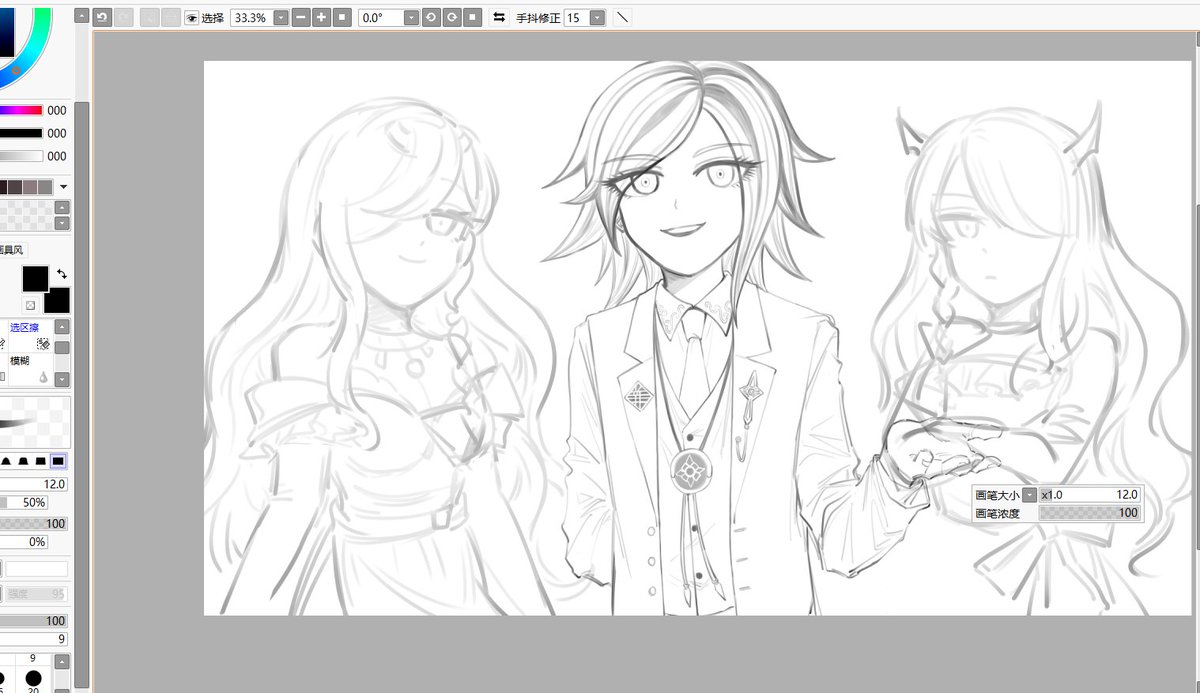
Task: Open the 画笔大小 popup dropdown arrow
Action: pyautogui.click(x=1029, y=495)
